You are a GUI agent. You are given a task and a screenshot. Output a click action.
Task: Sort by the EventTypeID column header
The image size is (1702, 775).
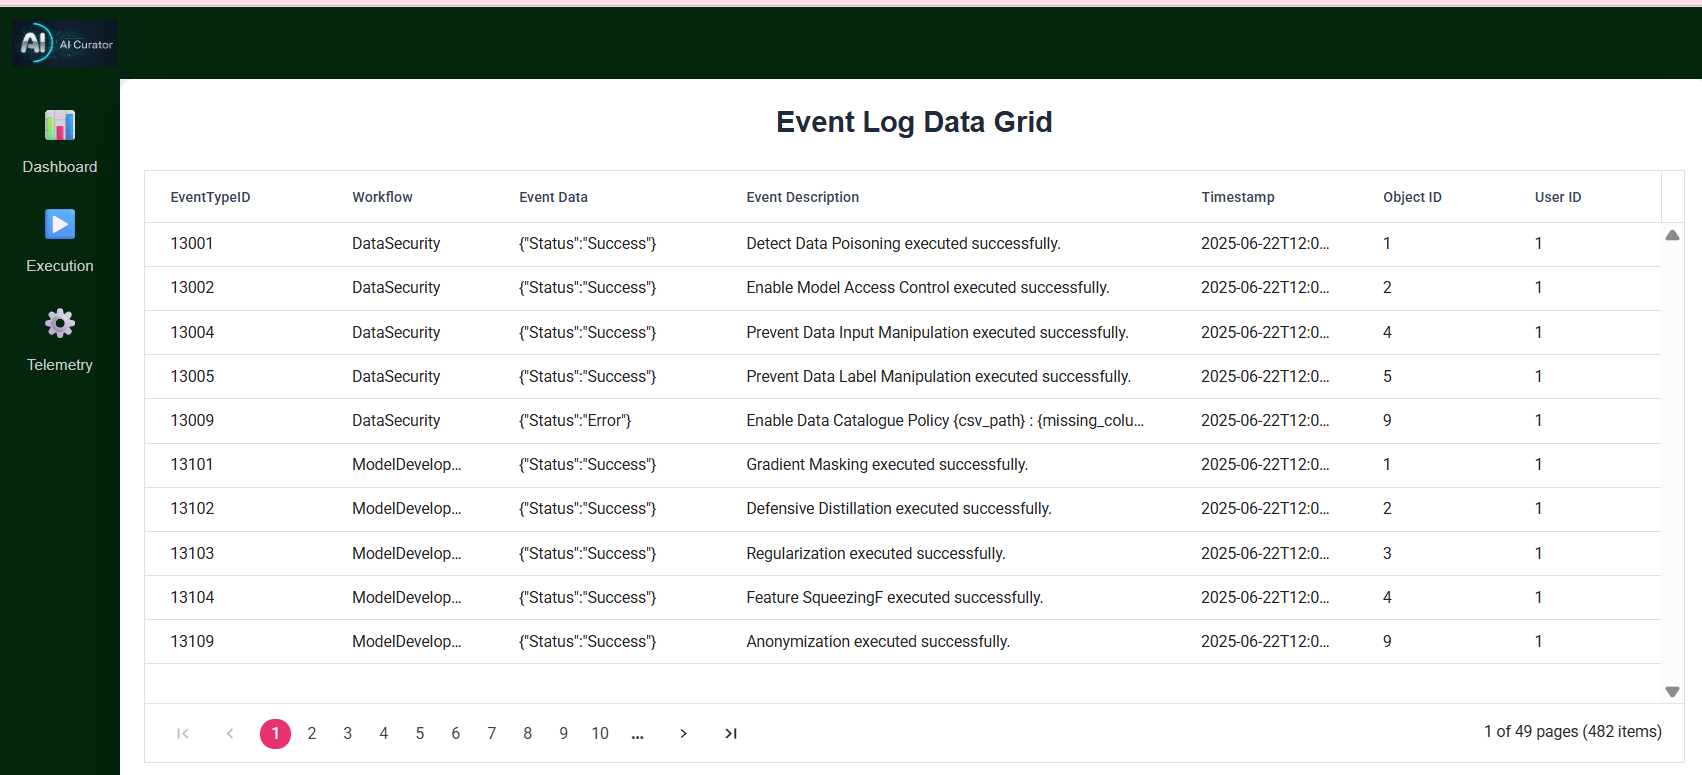pyautogui.click(x=210, y=197)
